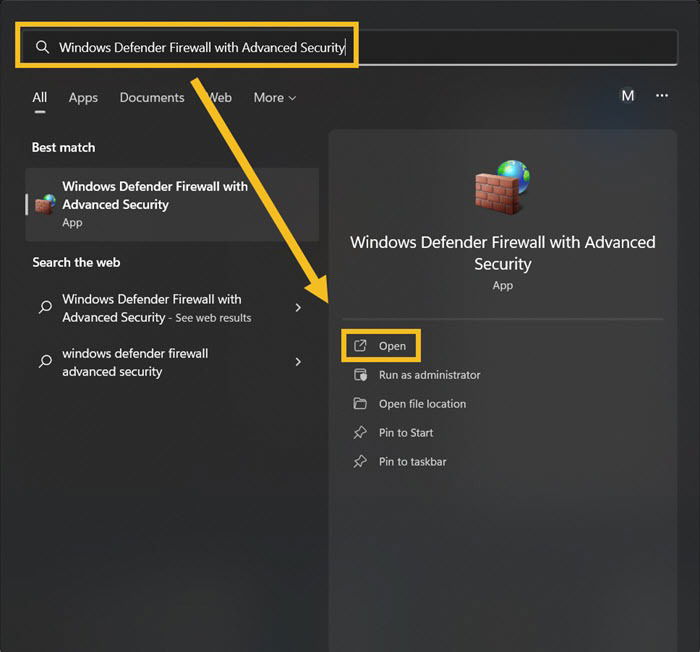This screenshot has width=700, height=652.
Task: Open the three-dot options menu
Action: (x=662, y=96)
